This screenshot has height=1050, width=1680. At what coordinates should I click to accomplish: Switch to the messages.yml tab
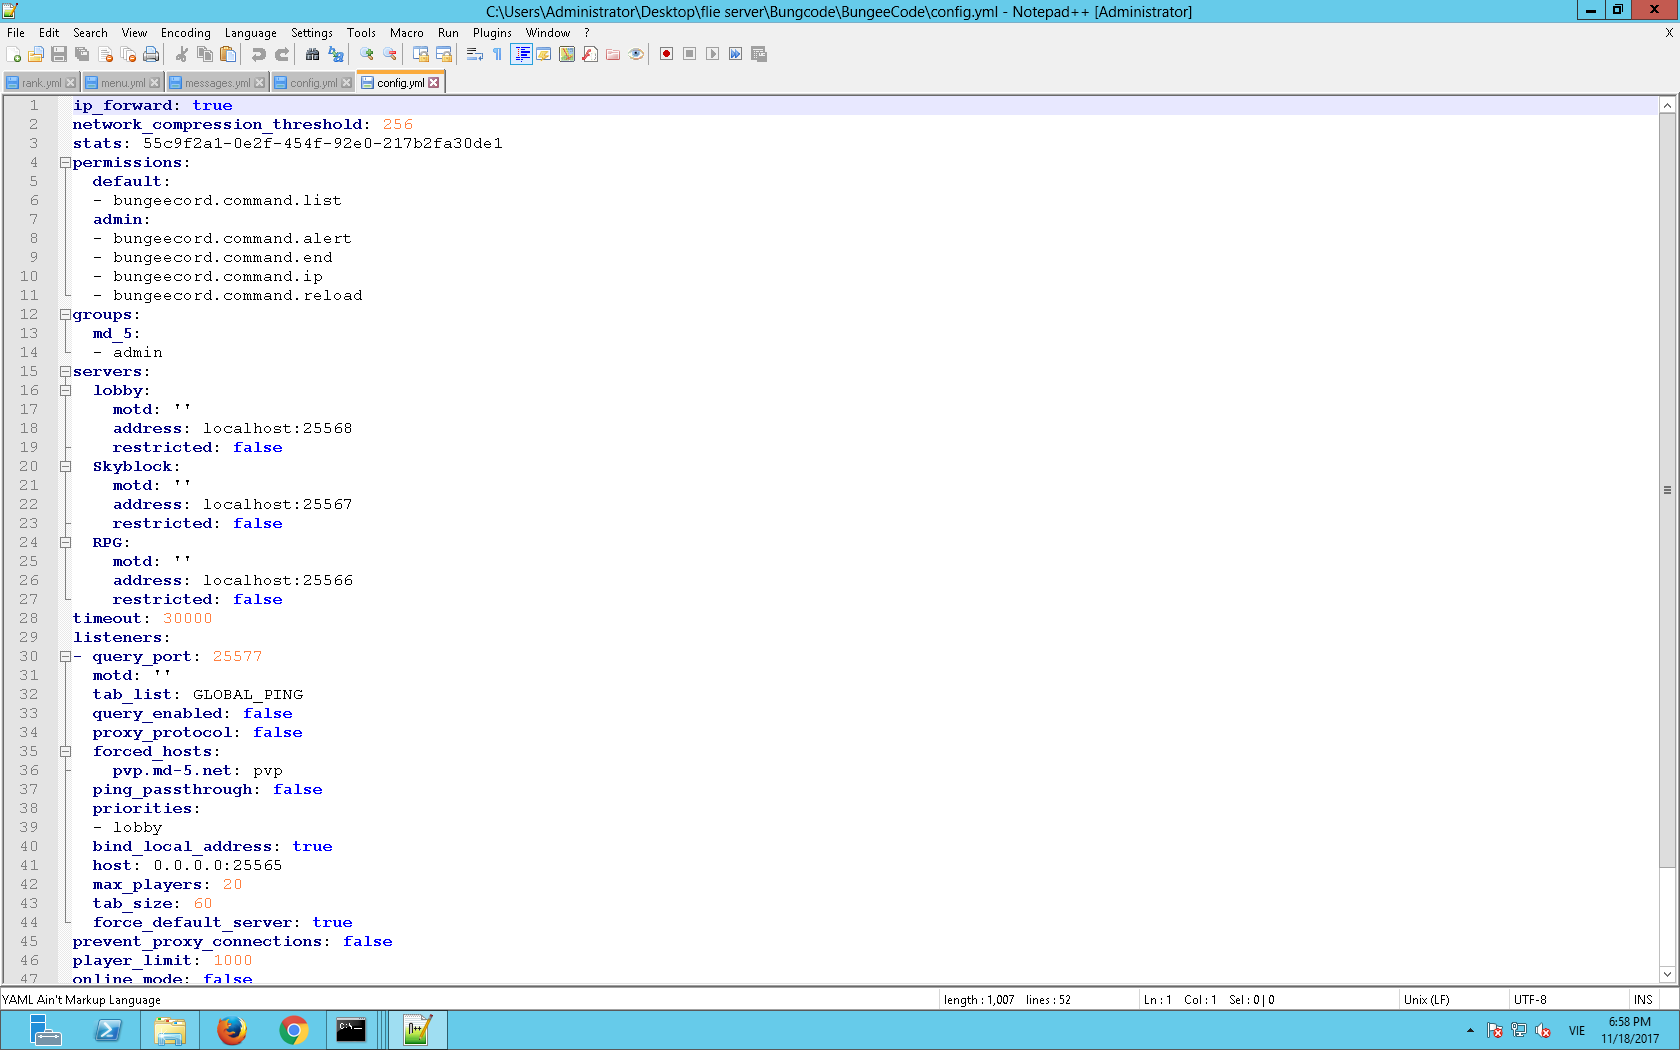[x=216, y=83]
